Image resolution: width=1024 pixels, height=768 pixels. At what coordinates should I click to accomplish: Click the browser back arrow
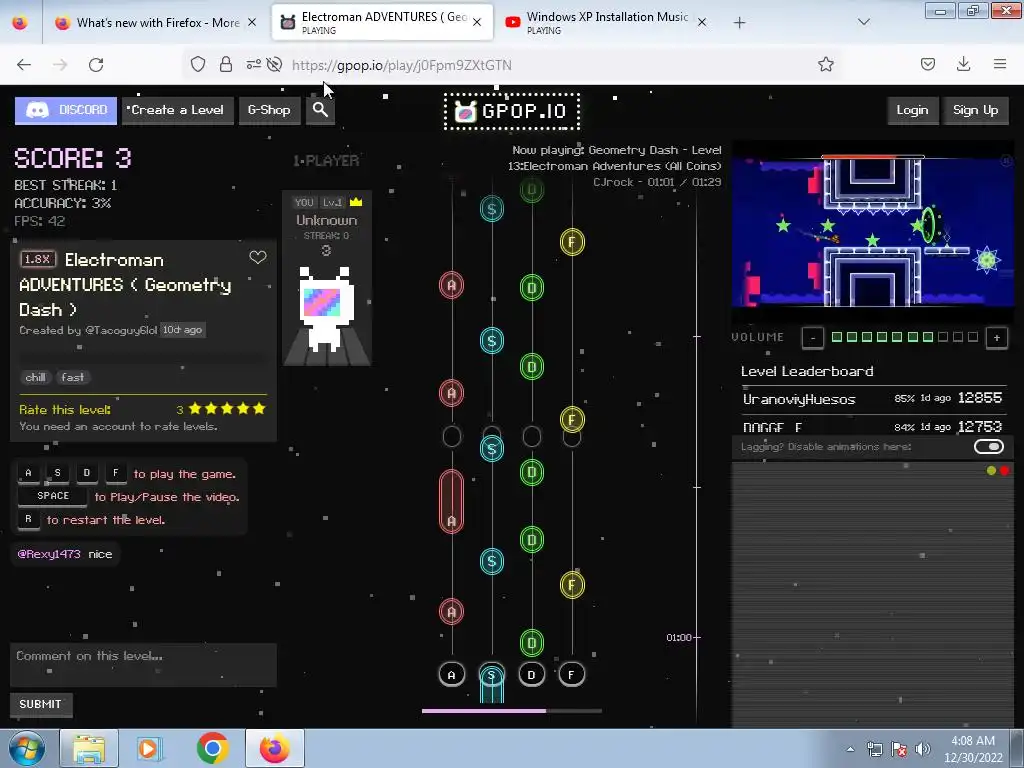[x=24, y=64]
